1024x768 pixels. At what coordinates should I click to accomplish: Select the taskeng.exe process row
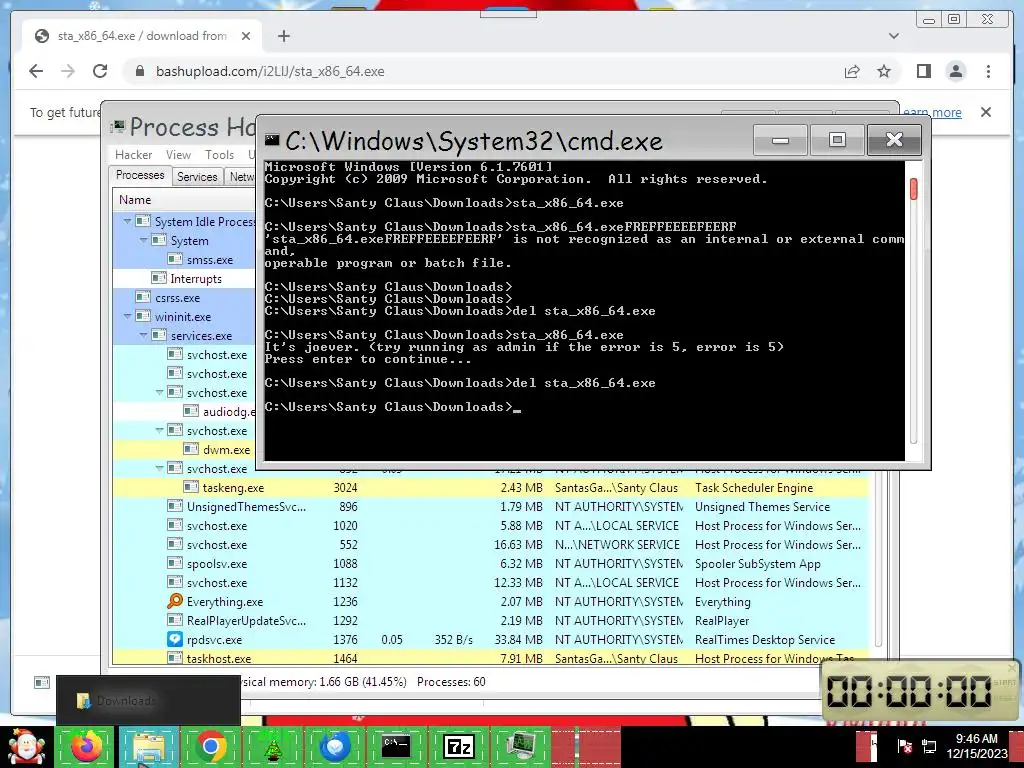pyautogui.click(x=490, y=487)
